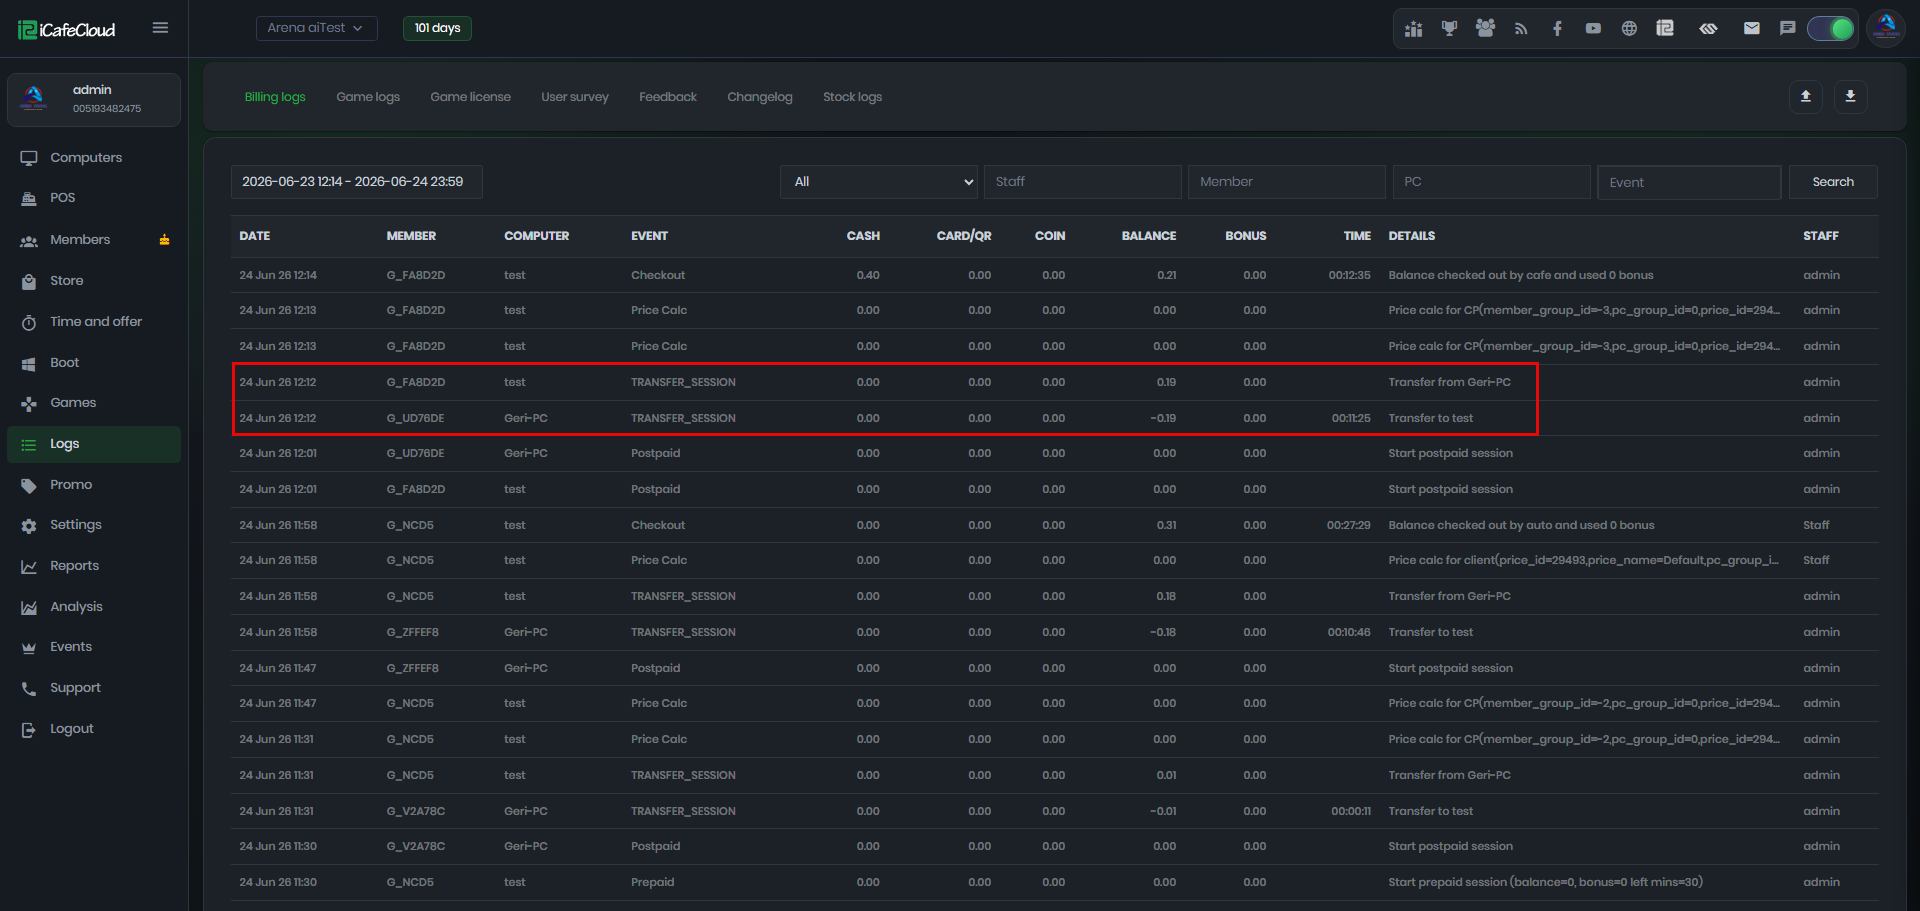Screen dimensions: 1920x911
Task: Open the date range picker field
Action: (x=356, y=182)
